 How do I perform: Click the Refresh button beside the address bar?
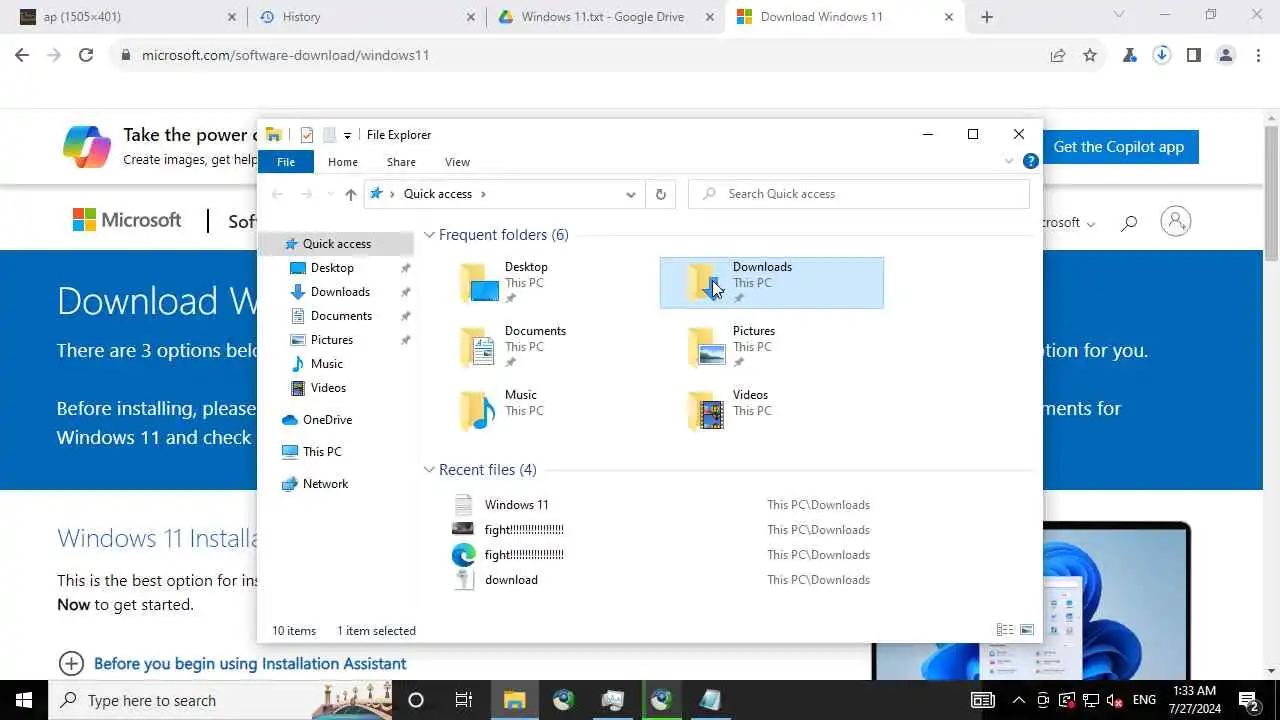tap(660, 194)
